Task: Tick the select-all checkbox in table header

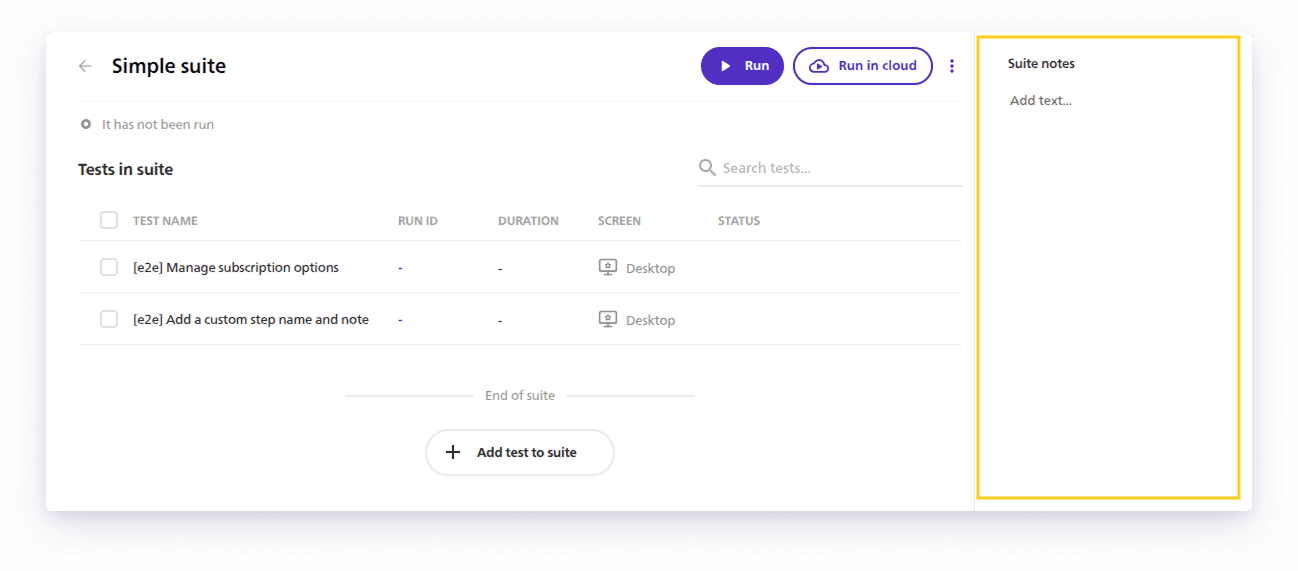Action: 109,220
